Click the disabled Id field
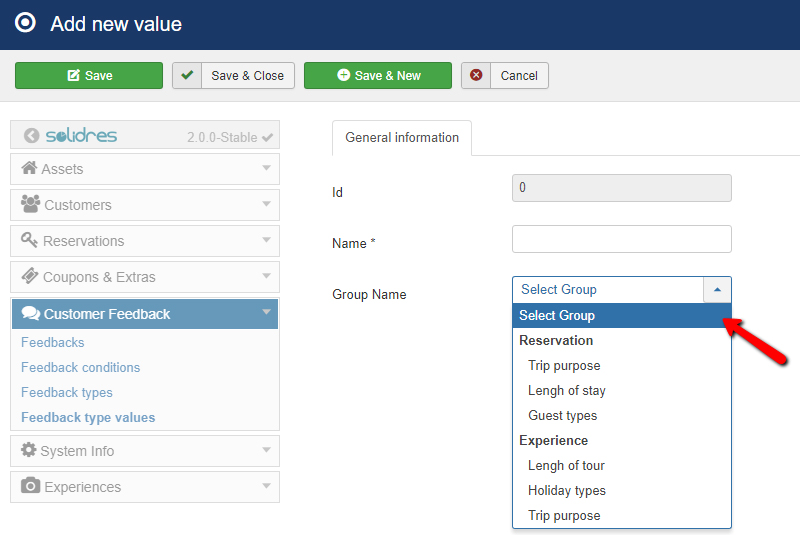 (x=621, y=188)
